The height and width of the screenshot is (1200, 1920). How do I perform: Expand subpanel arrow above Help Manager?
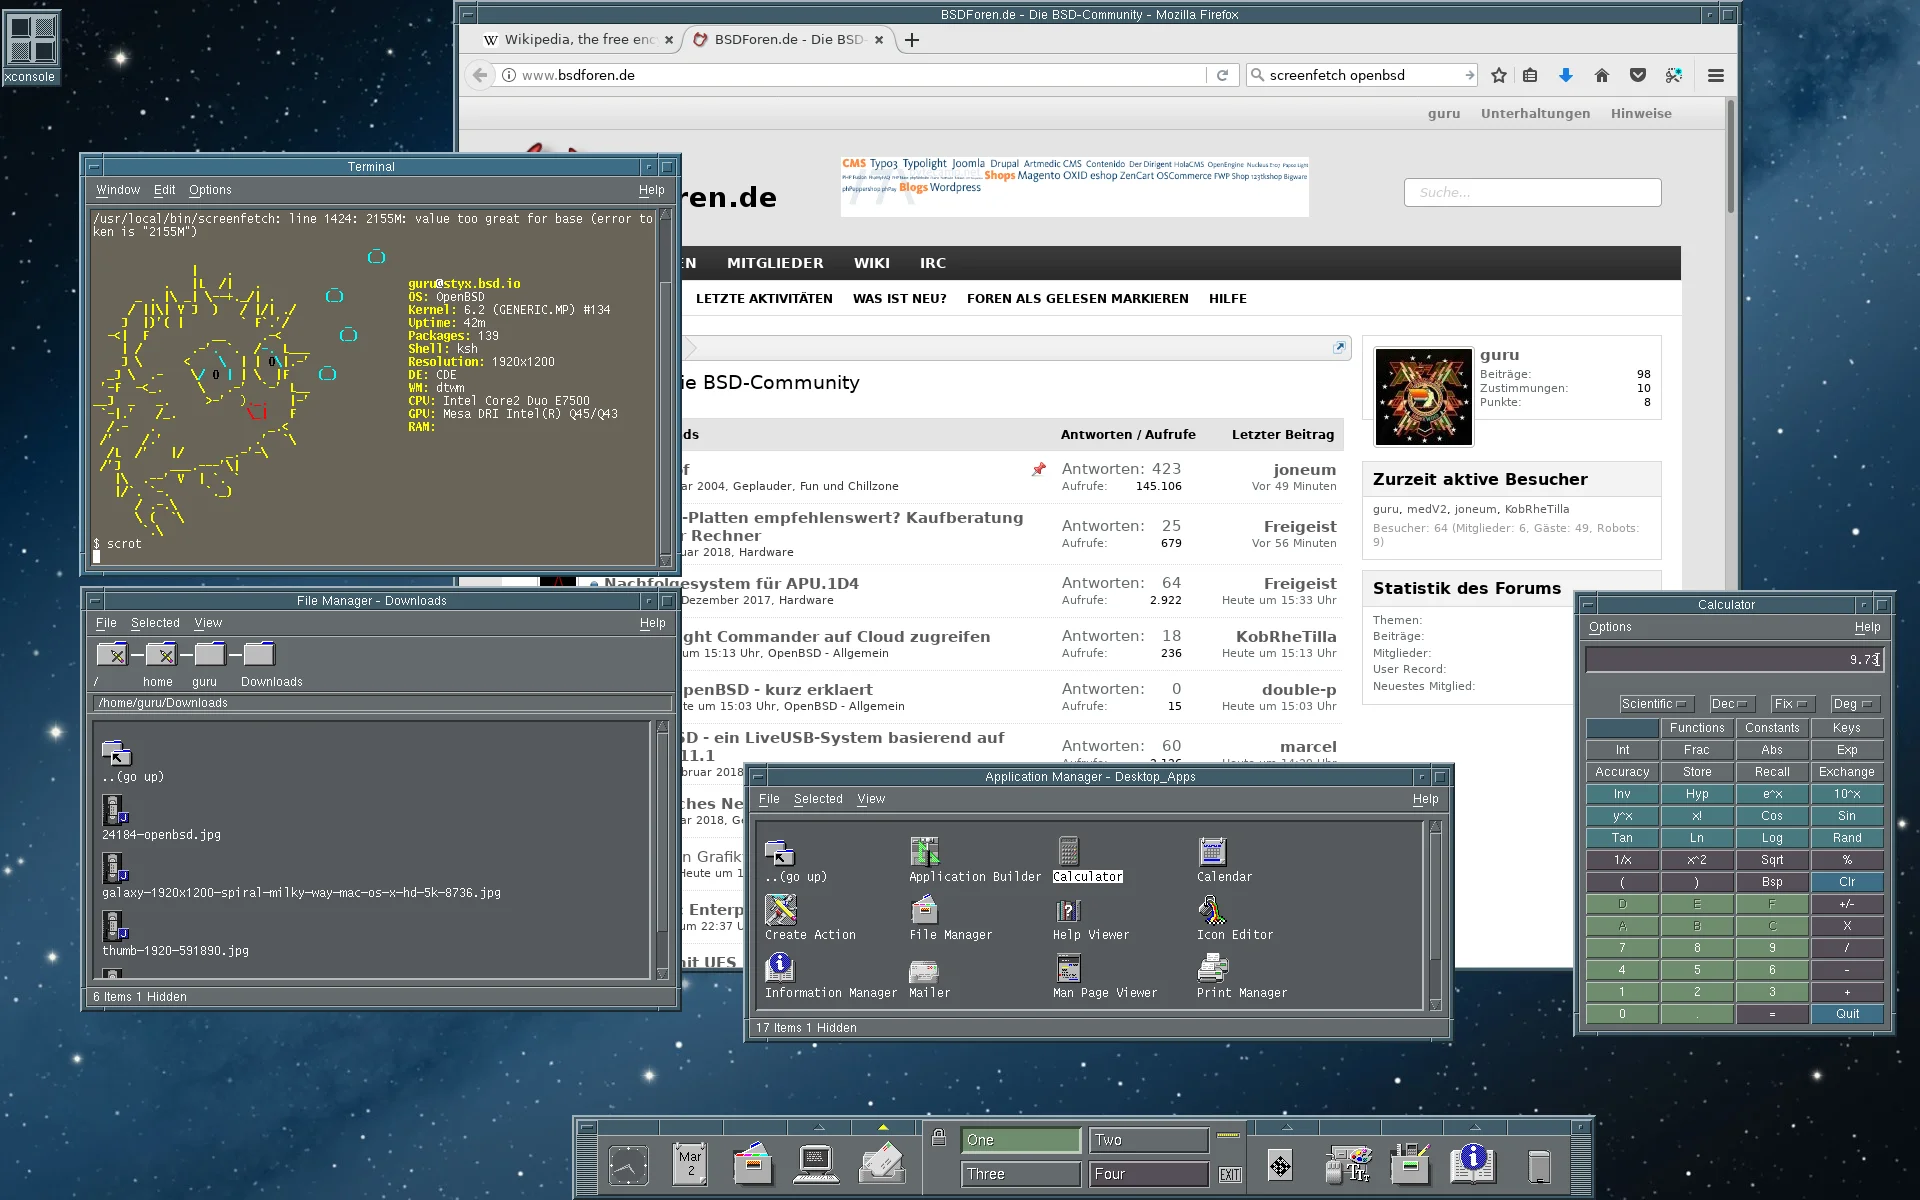point(1475,1127)
